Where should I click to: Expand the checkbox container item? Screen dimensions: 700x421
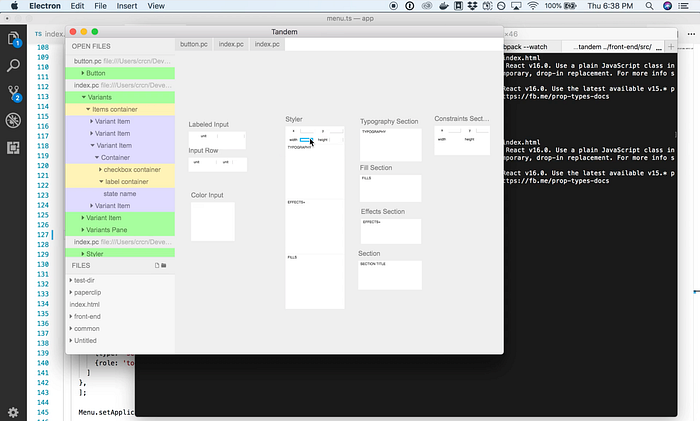[x=100, y=169]
